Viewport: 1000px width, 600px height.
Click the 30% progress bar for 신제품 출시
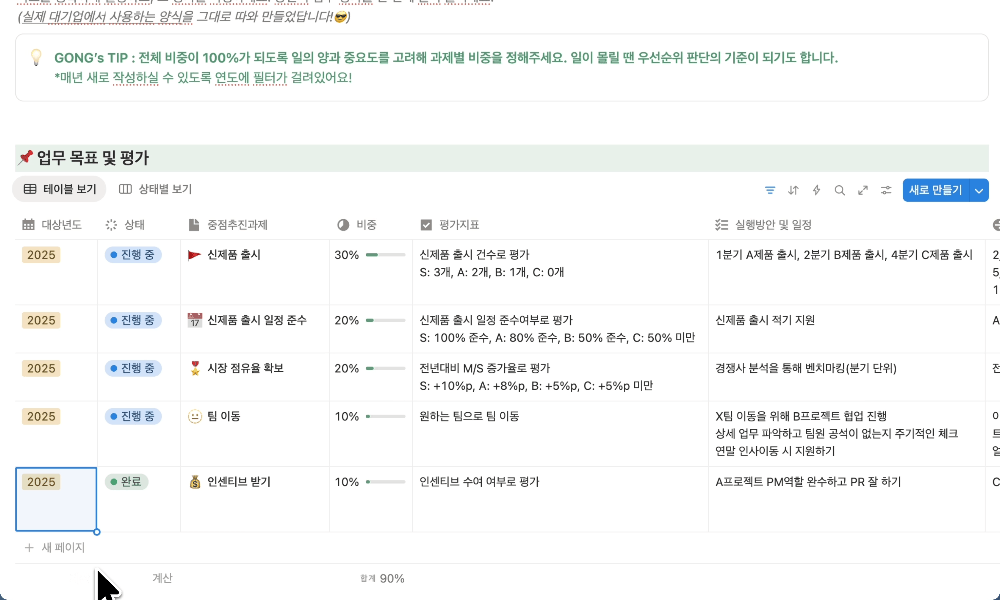(x=385, y=255)
